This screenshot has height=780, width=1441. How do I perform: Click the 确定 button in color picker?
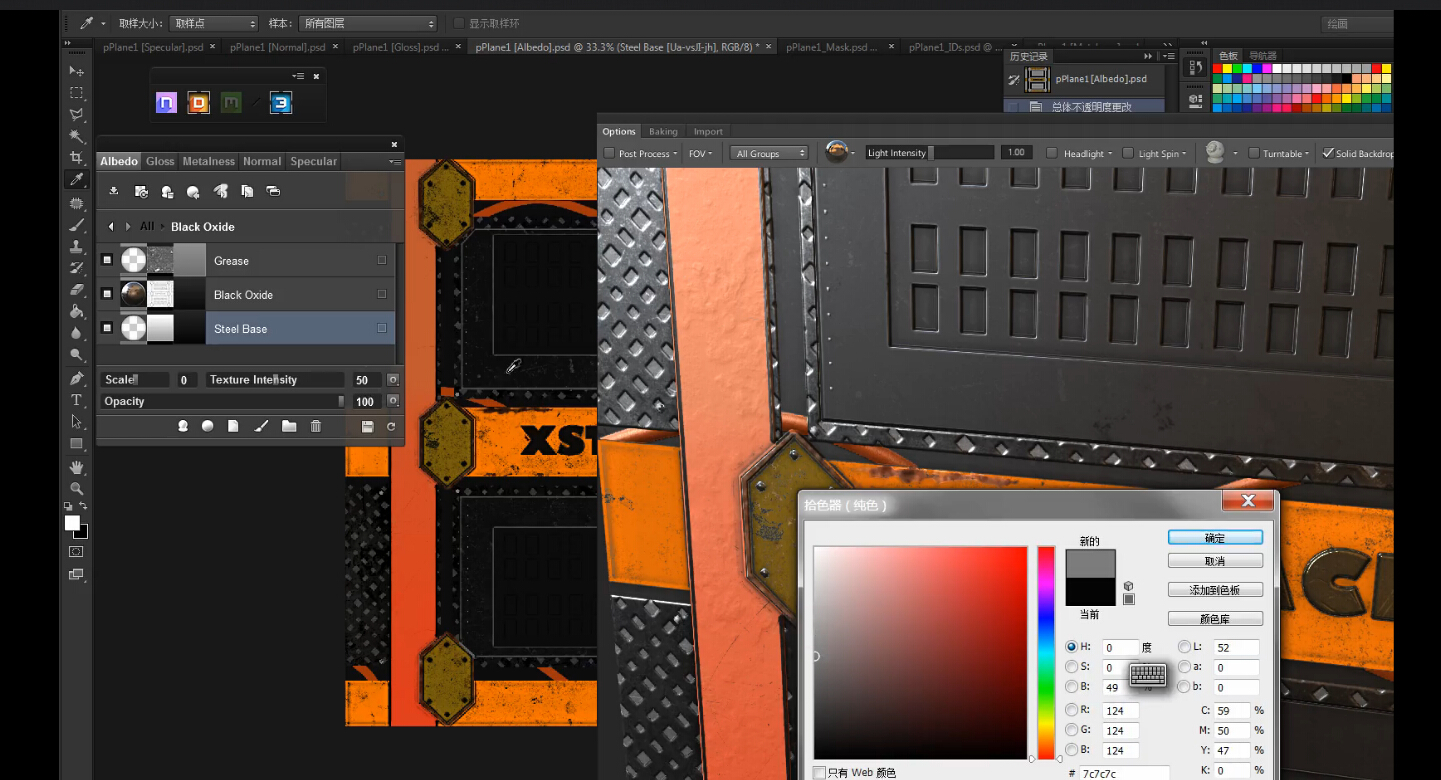(x=1214, y=538)
